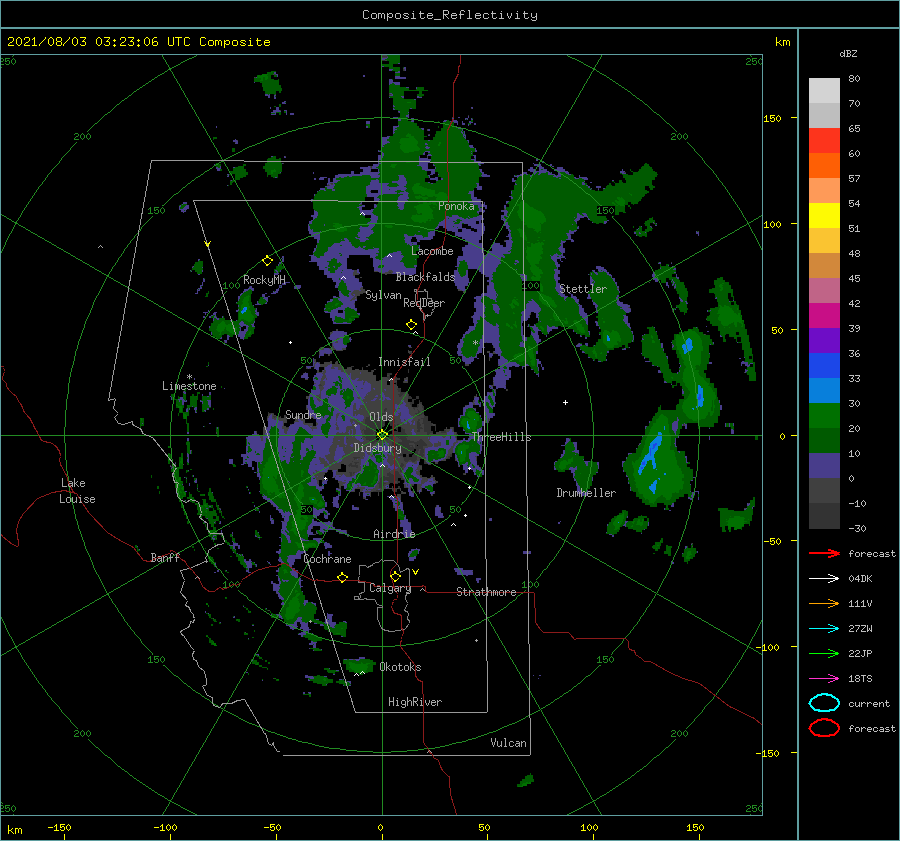
Task: Click the Didsbury city label
Action: point(377,448)
